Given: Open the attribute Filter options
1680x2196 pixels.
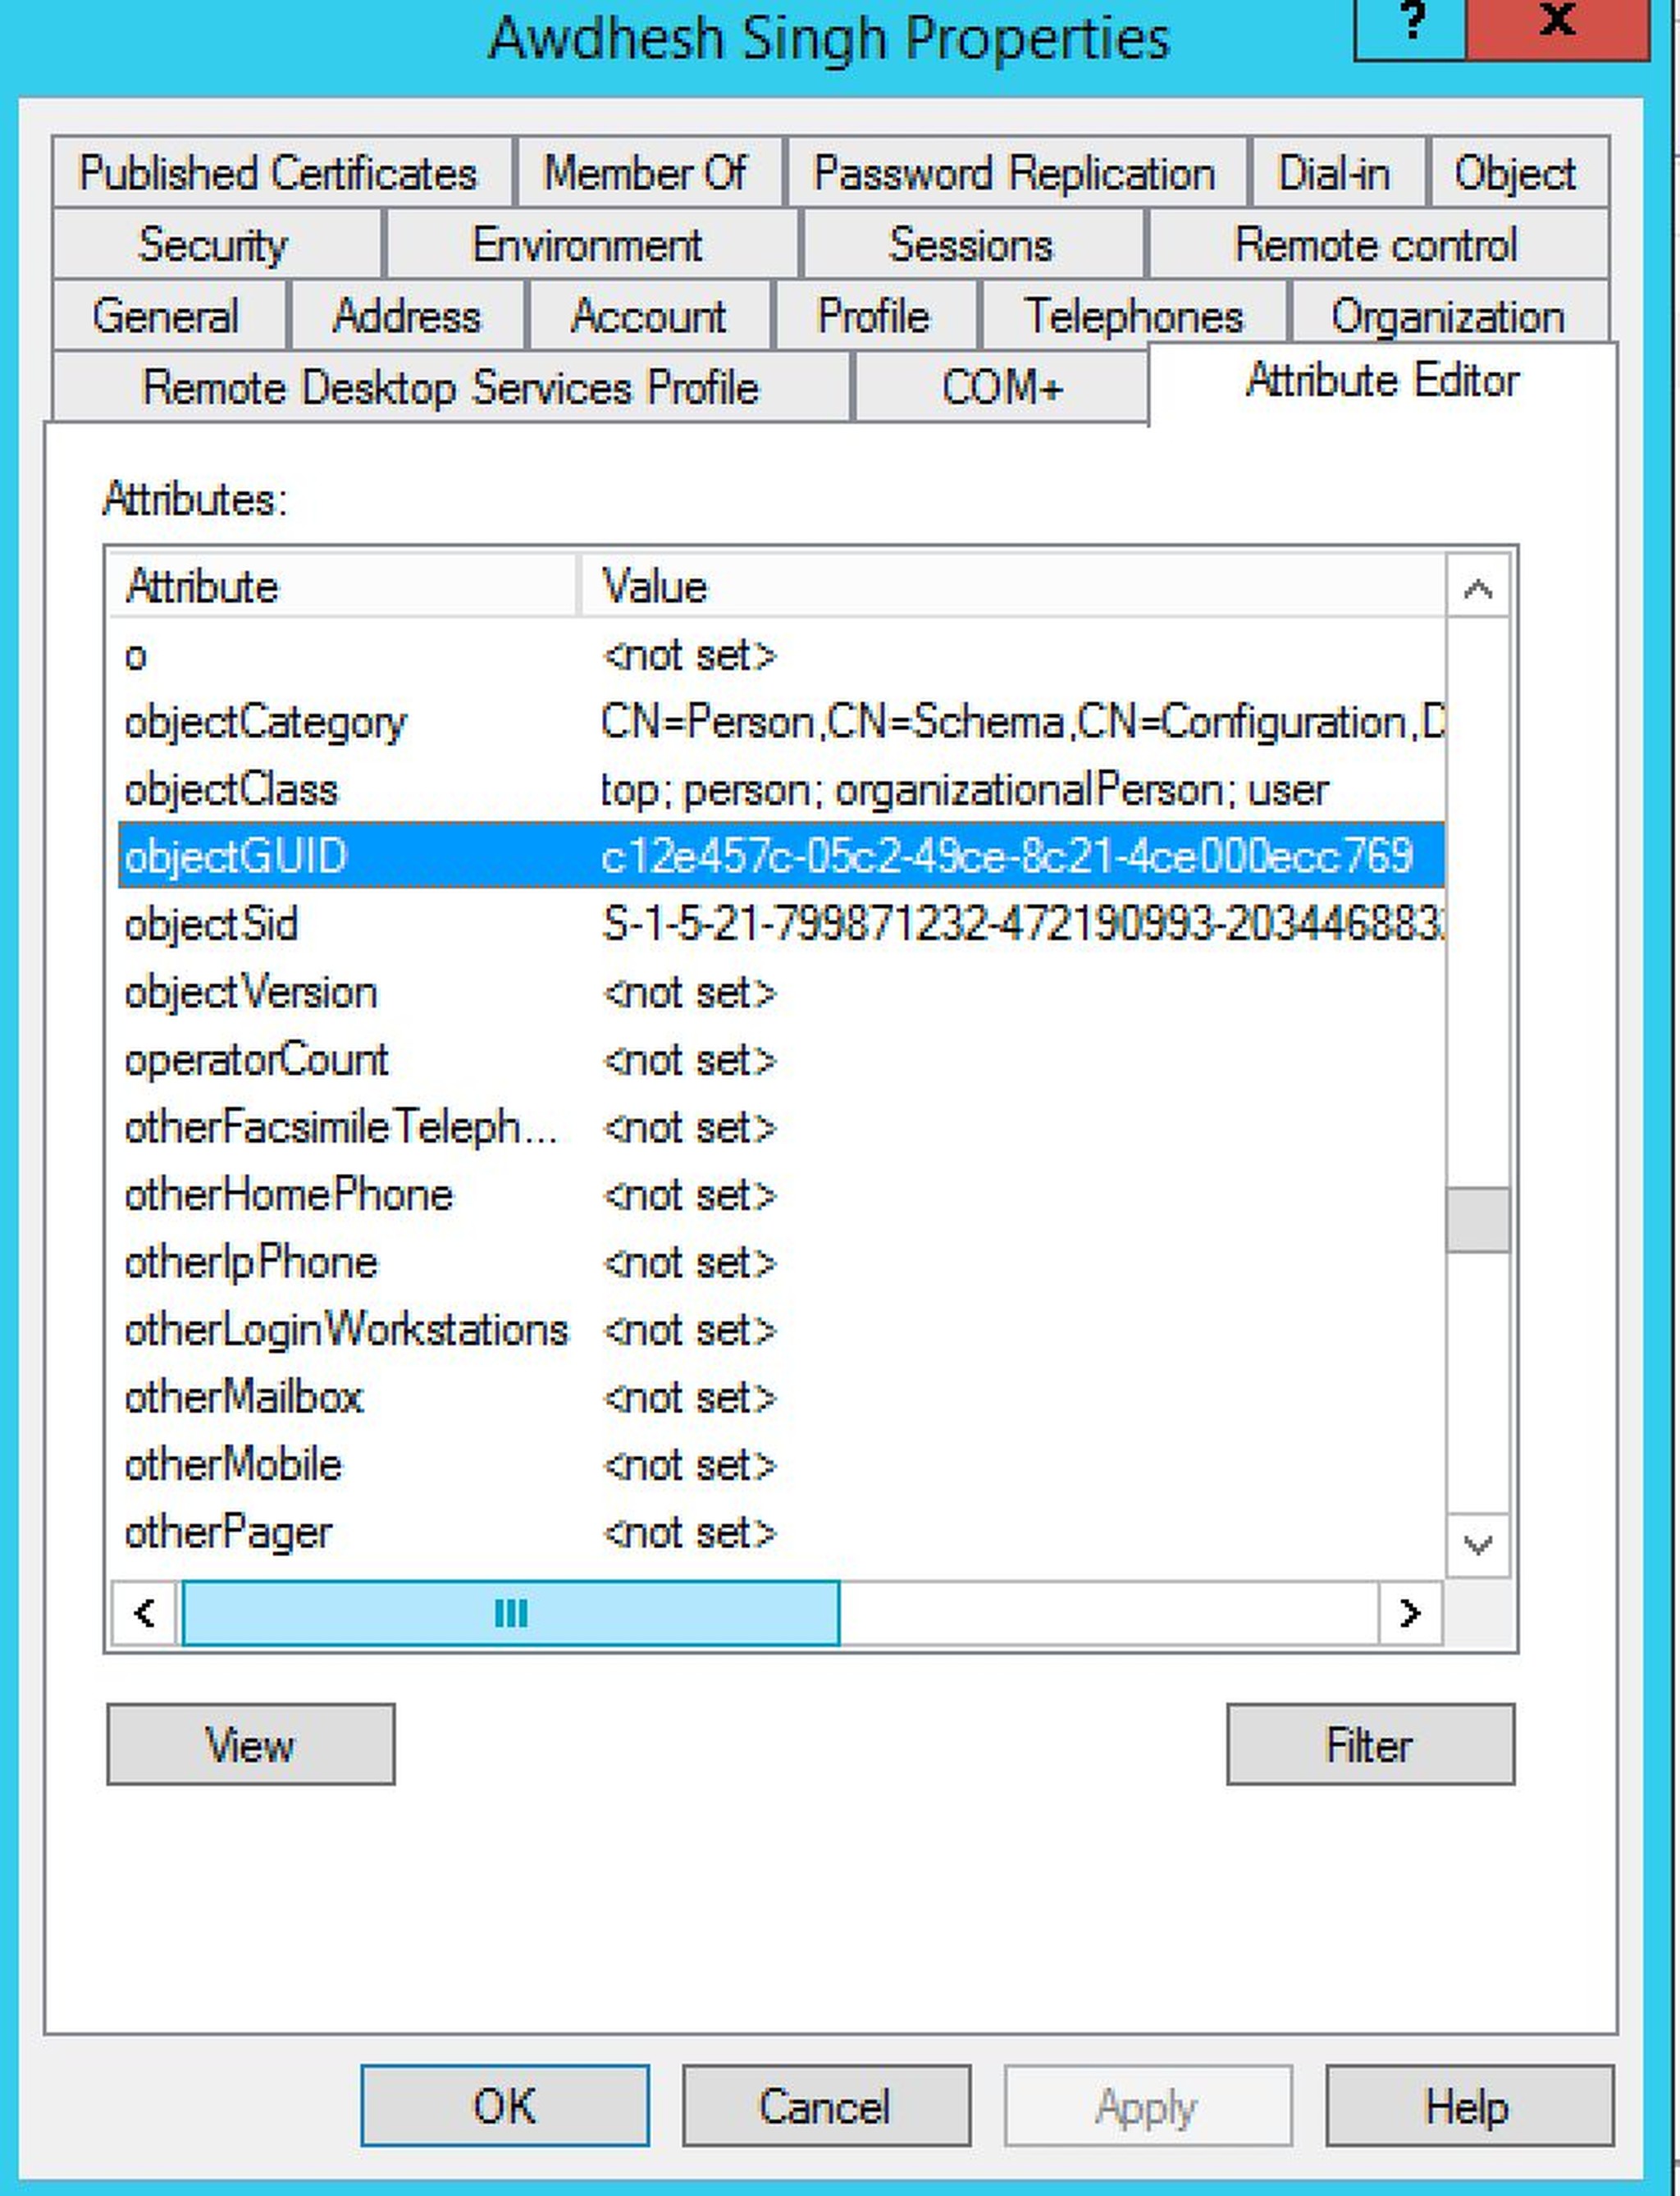Looking at the screenshot, I should coord(1369,1745).
